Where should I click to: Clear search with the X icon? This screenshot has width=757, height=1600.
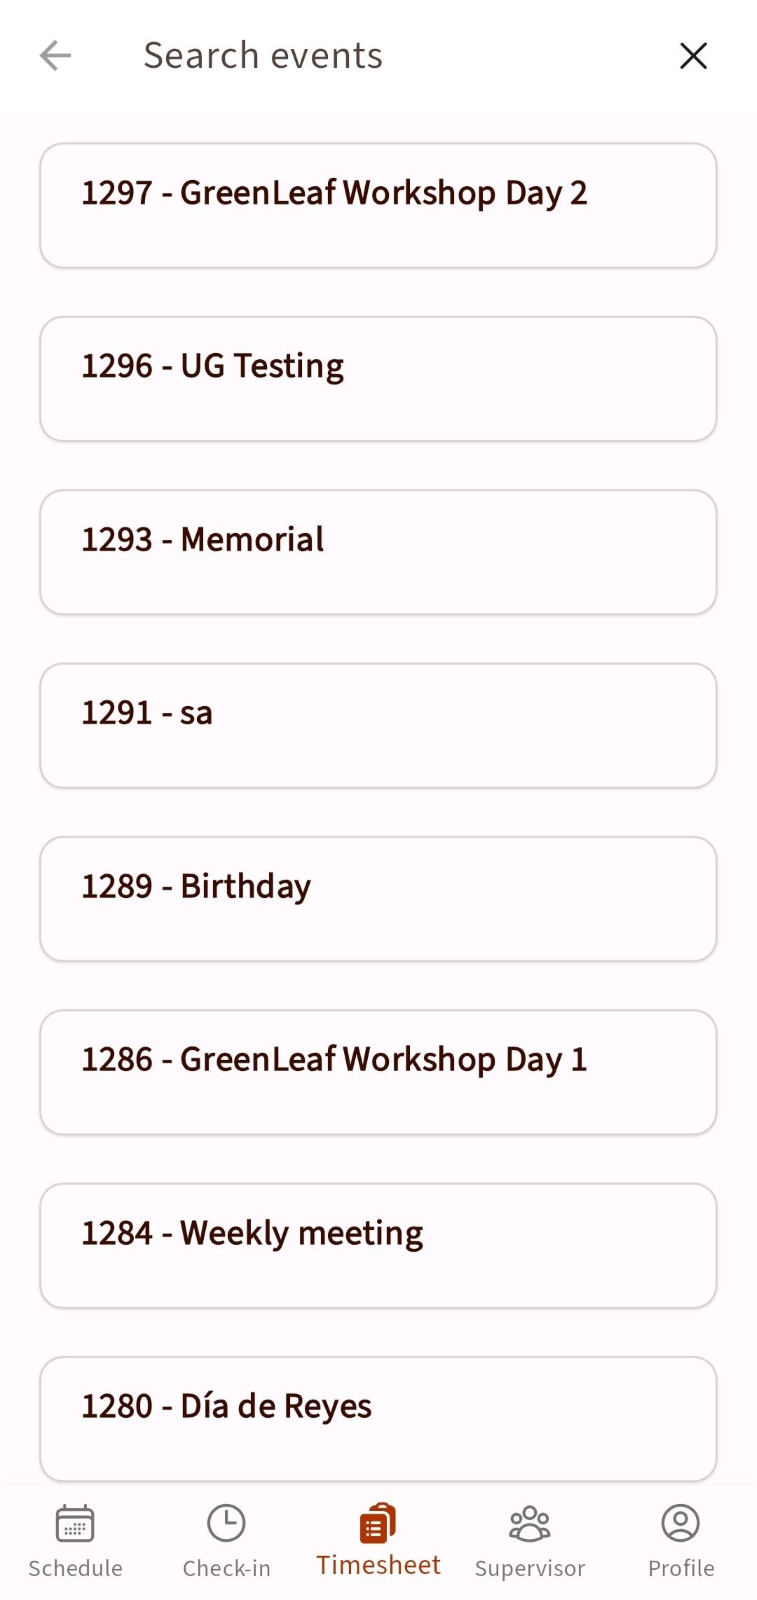coord(693,56)
